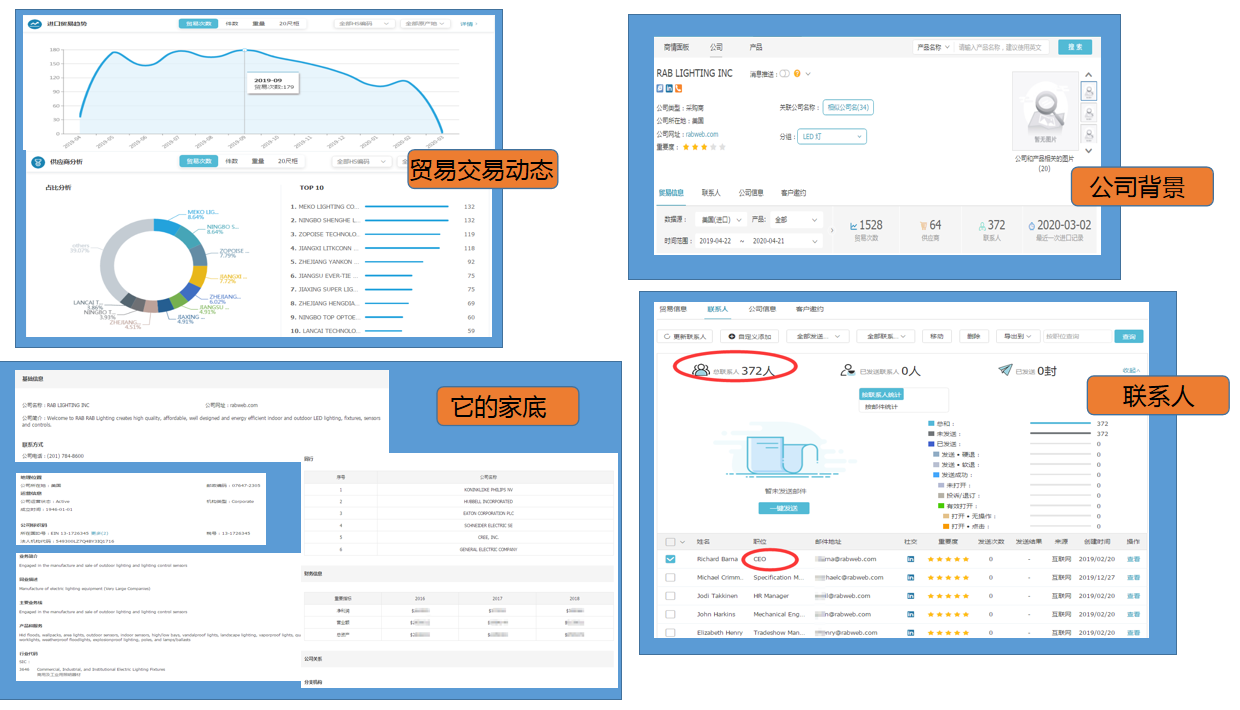Screen dimensions: 1240x710
Task: Uncheck Richard Barna's row checkbox
Action: pos(671,559)
